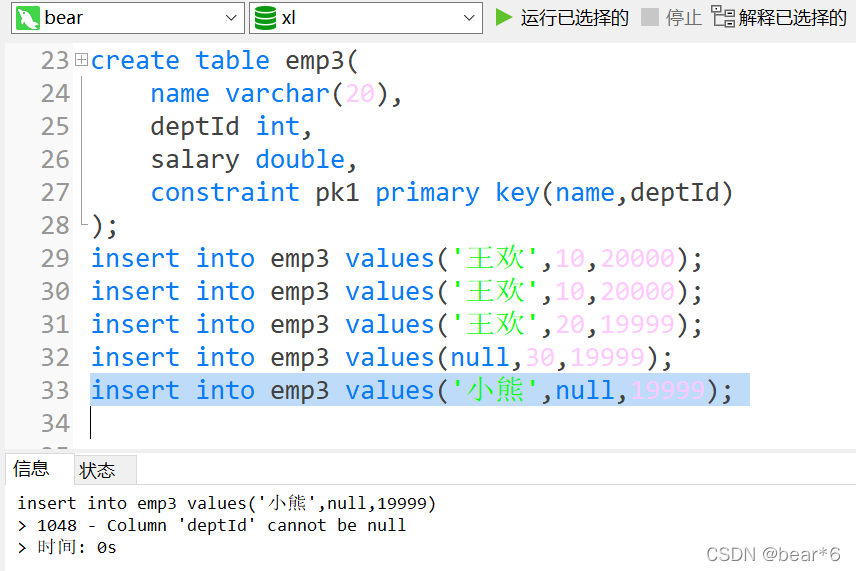
Task: Click the green run triangle icon
Action: click(x=503, y=17)
